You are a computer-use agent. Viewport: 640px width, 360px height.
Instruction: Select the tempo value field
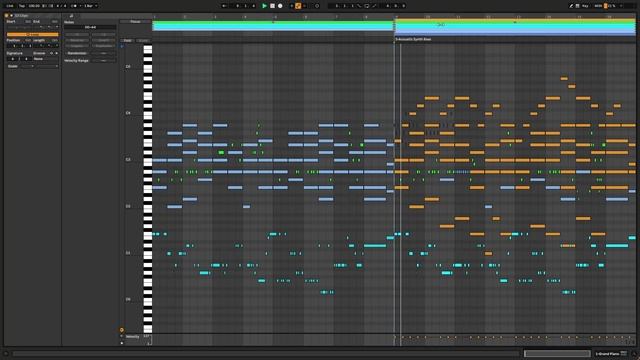click(34, 6)
